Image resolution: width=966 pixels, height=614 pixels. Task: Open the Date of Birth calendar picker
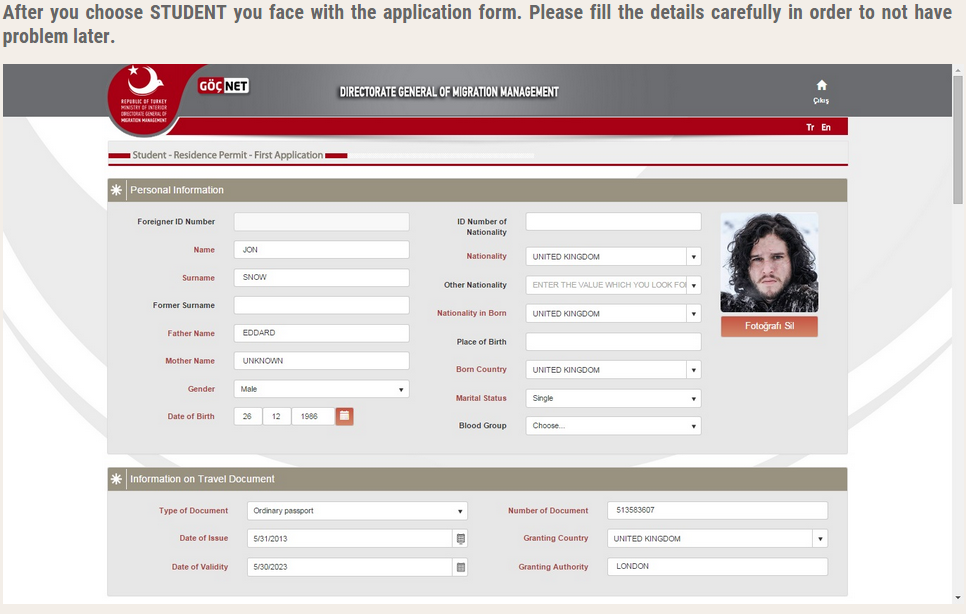[x=344, y=416]
